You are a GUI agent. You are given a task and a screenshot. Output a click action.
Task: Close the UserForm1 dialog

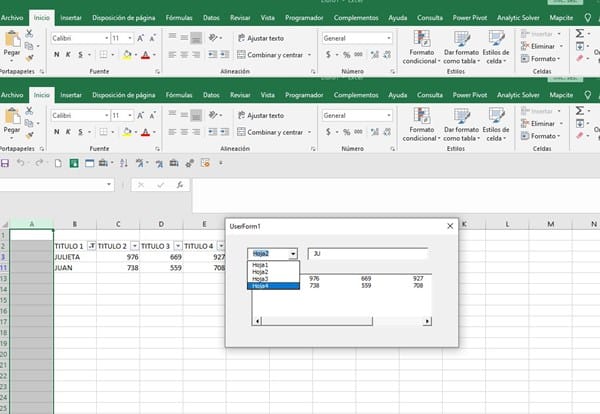coord(449,226)
